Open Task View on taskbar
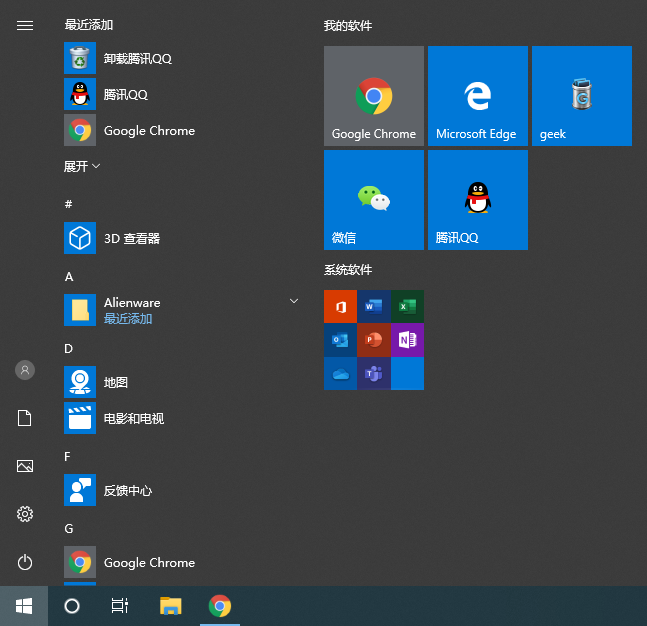Image resolution: width=647 pixels, height=626 pixels. [x=120, y=606]
